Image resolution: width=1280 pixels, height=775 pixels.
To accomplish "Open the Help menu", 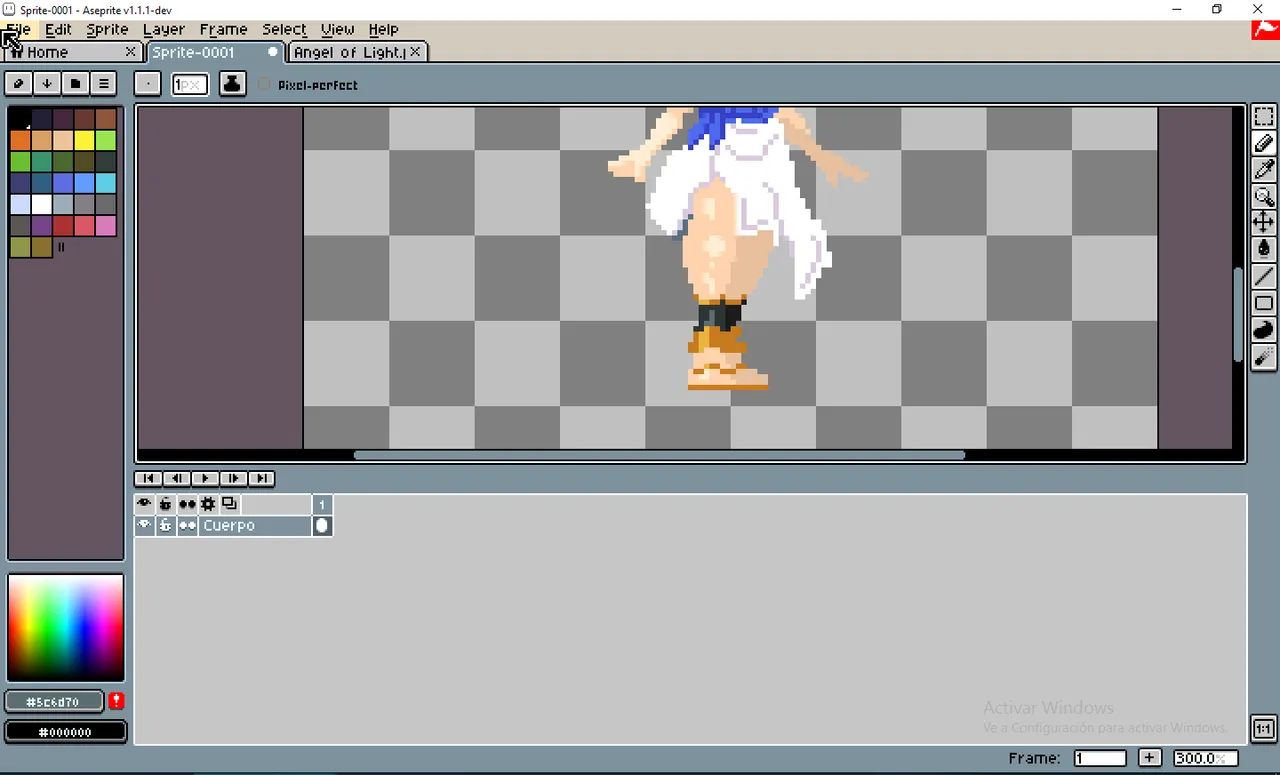I will click(x=383, y=29).
